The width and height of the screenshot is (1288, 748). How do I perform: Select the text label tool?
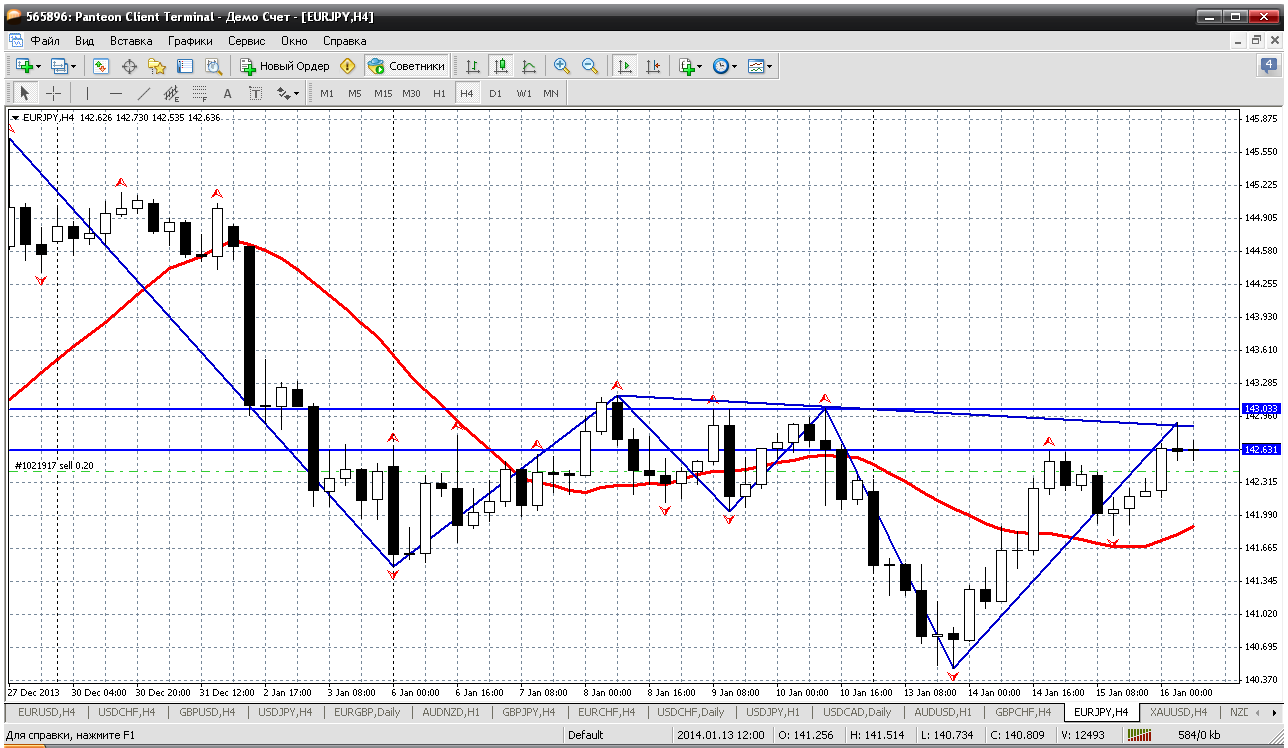pos(255,93)
